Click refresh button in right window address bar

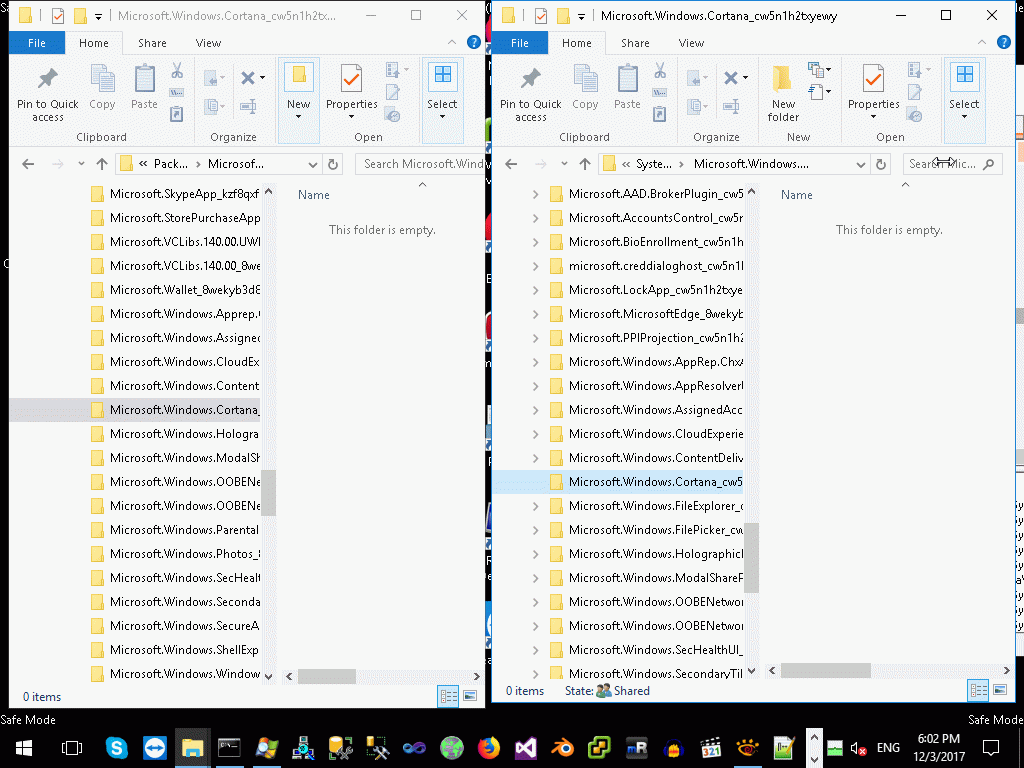click(881, 164)
